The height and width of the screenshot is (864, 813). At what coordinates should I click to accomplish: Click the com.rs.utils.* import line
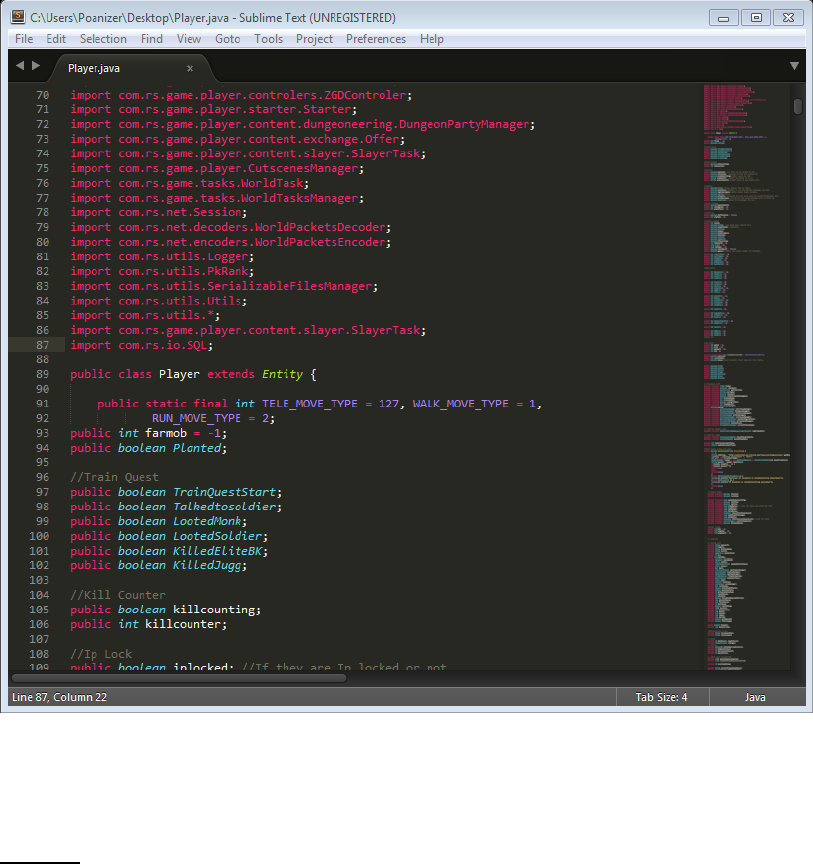pyautogui.click(x=145, y=315)
